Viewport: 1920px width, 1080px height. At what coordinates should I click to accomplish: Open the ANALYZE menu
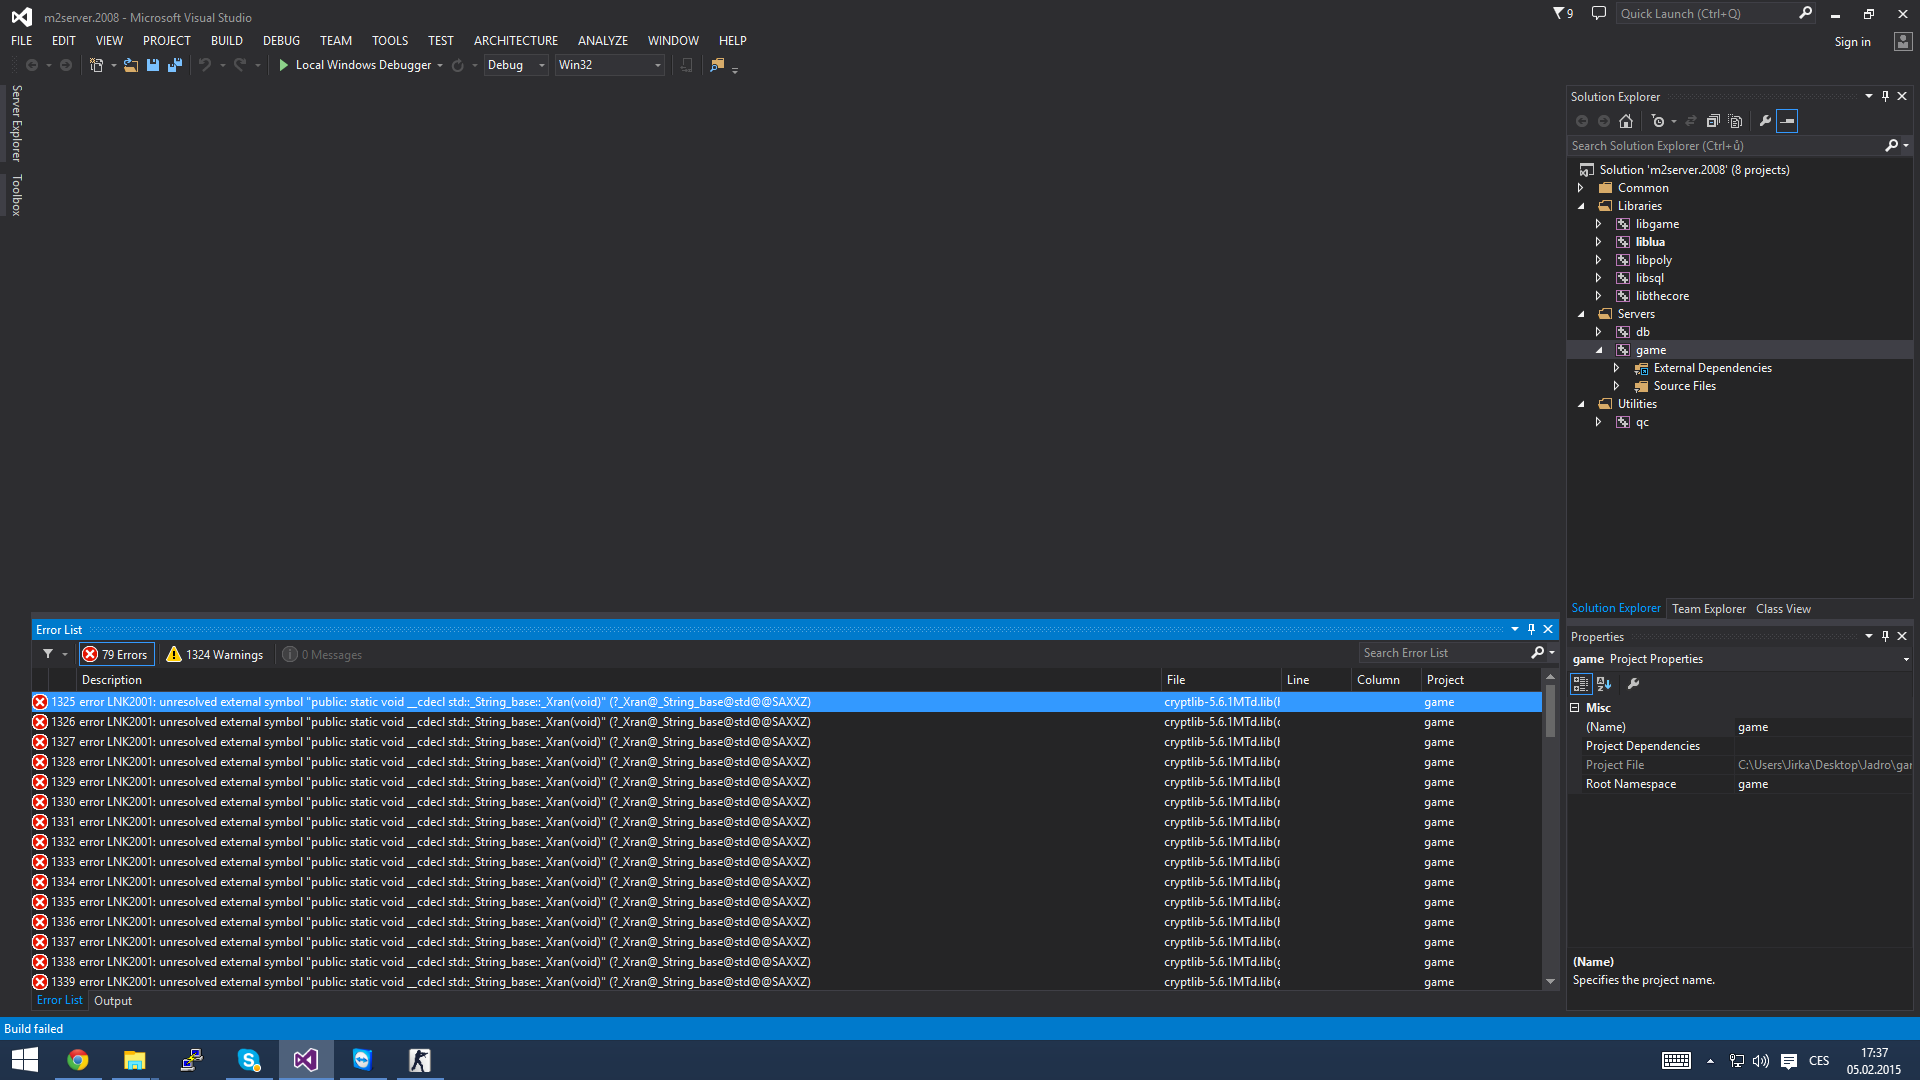coord(603,41)
